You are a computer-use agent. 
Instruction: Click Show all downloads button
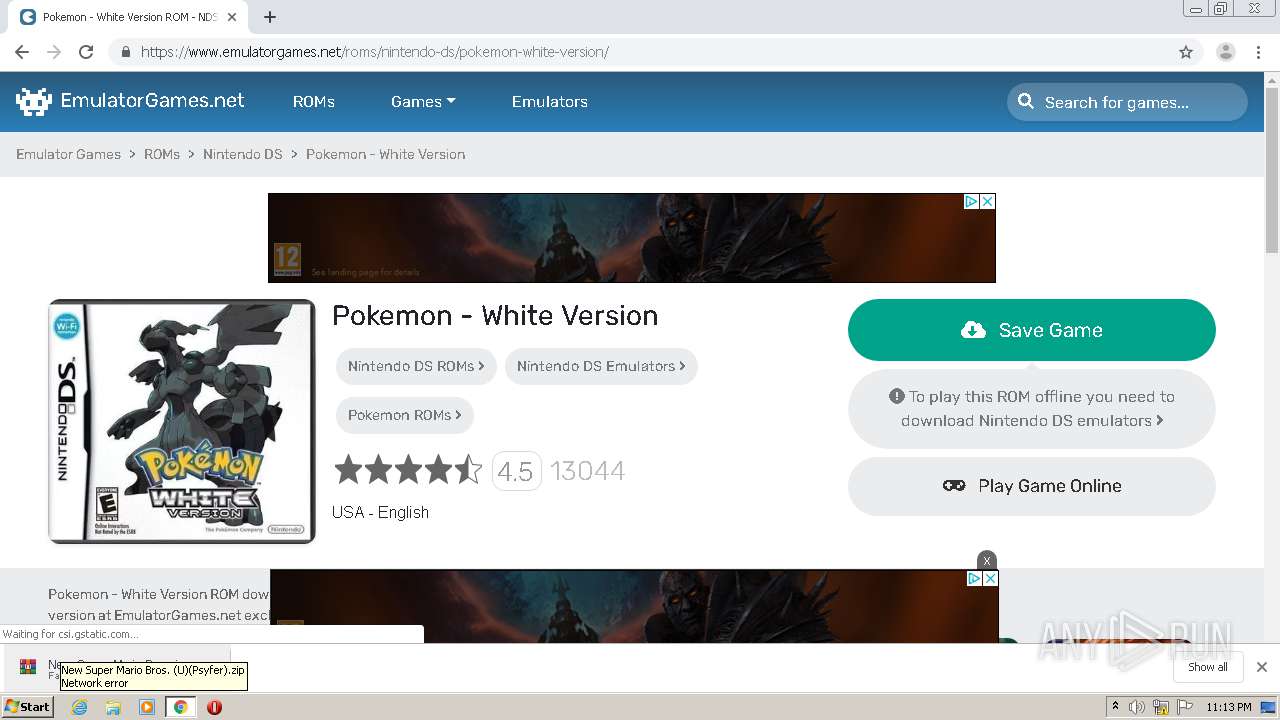click(1208, 667)
